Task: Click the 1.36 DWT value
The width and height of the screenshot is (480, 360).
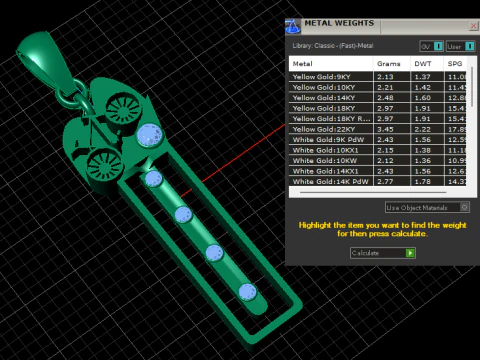Action: coord(423,161)
